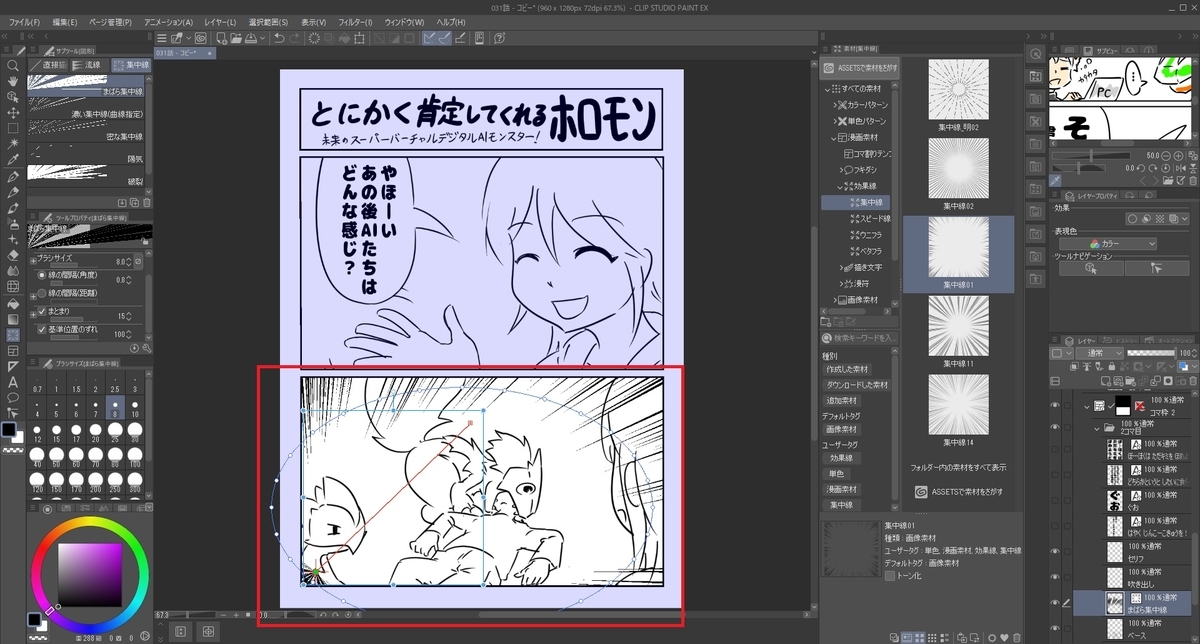This screenshot has width=1200, height=644.
Task: Click the 作成した素材 tag button
Action: pyautogui.click(x=845, y=369)
